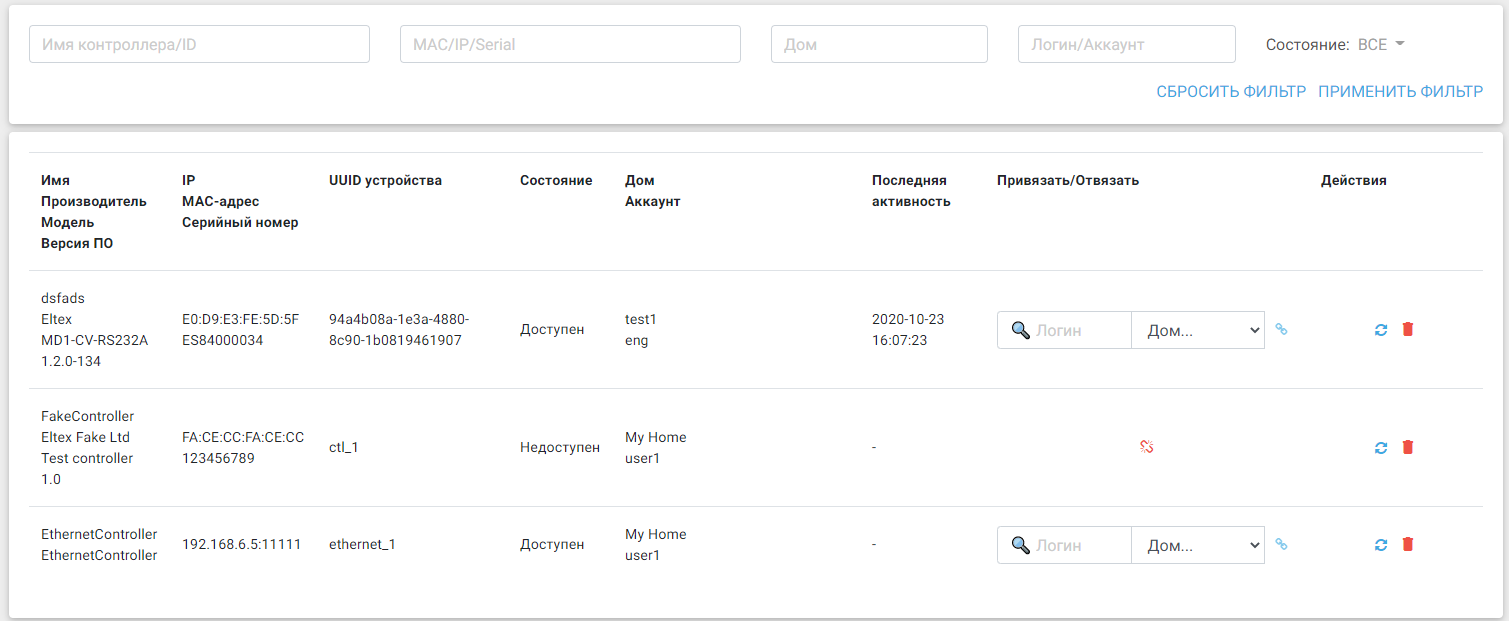Expand Дом dropdown in dsfads row
1509x621 pixels.
pyautogui.click(x=1198, y=330)
